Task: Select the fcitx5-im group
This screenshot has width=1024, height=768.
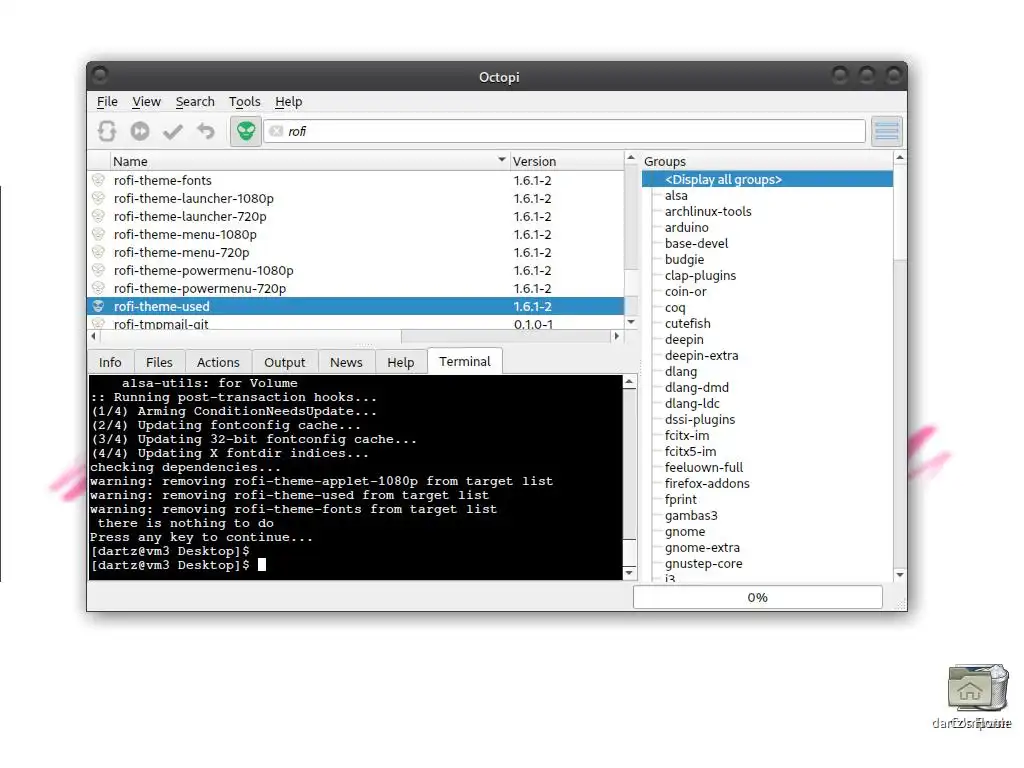Action: coord(690,451)
